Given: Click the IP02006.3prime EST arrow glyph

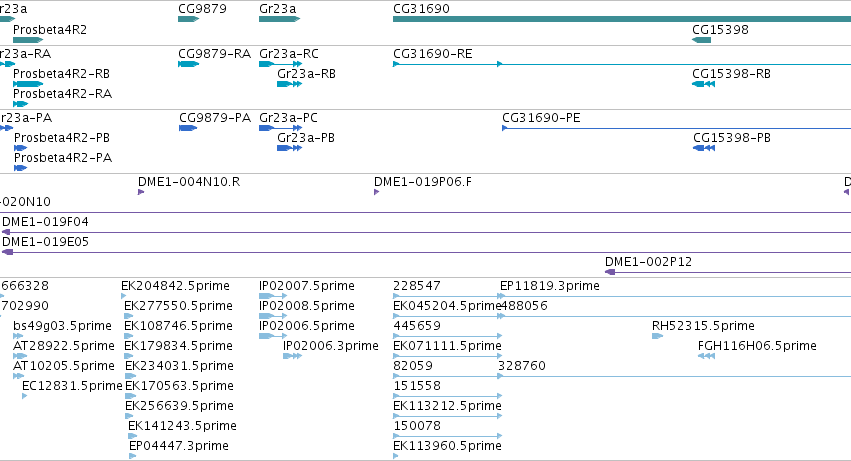Looking at the screenshot, I should click(x=292, y=356).
